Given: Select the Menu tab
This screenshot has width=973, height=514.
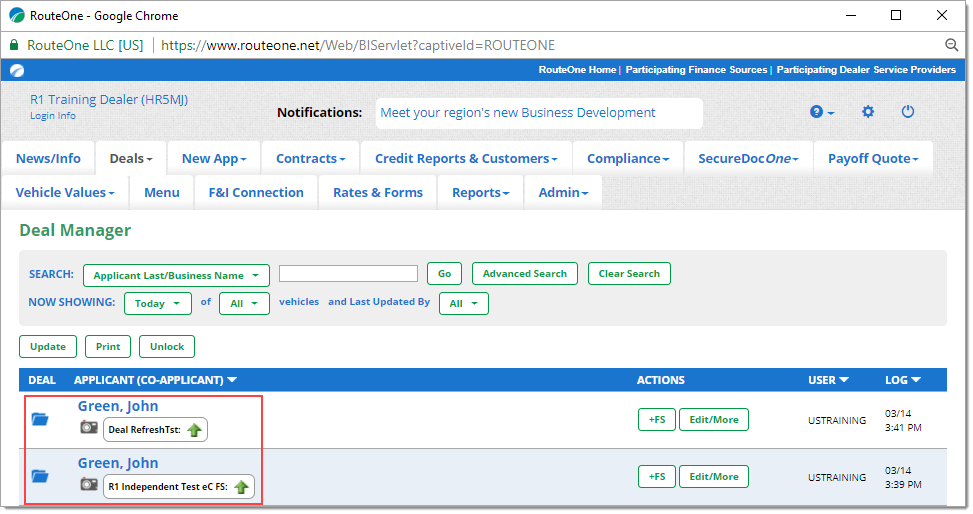Looking at the screenshot, I should 162,192.
